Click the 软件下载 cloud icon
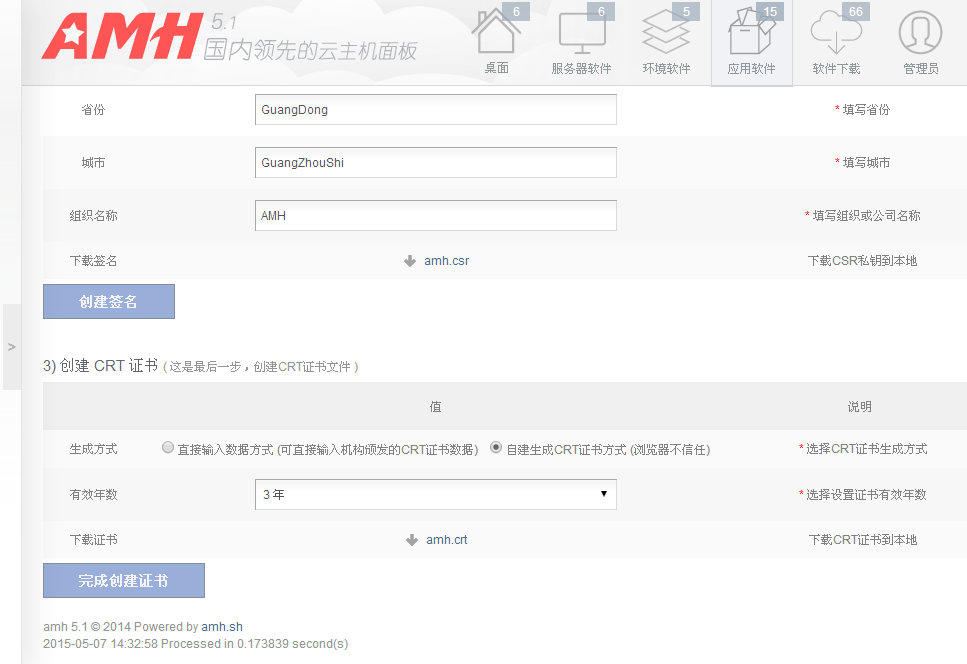 (836, 34)
